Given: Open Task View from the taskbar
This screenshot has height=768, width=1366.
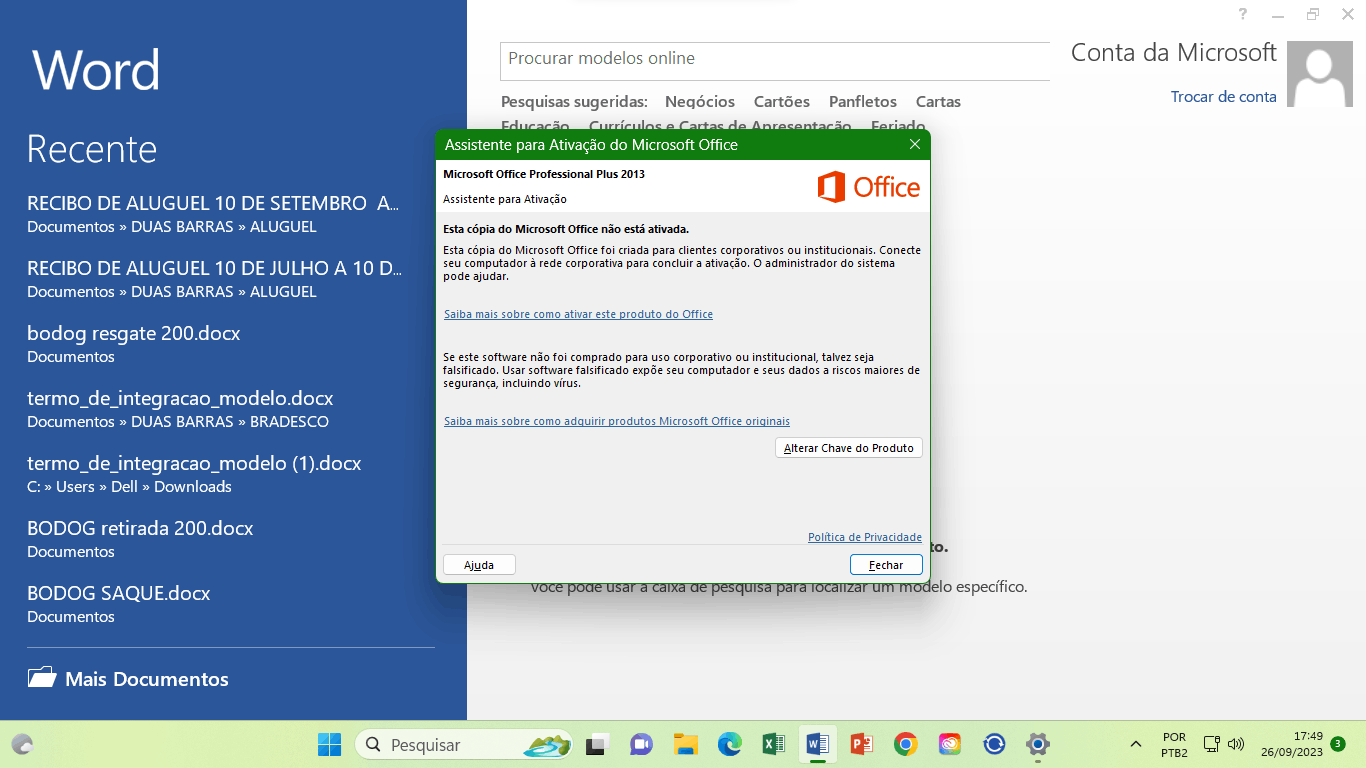Looking at the screenshot, I should click(x=597, y=745).
